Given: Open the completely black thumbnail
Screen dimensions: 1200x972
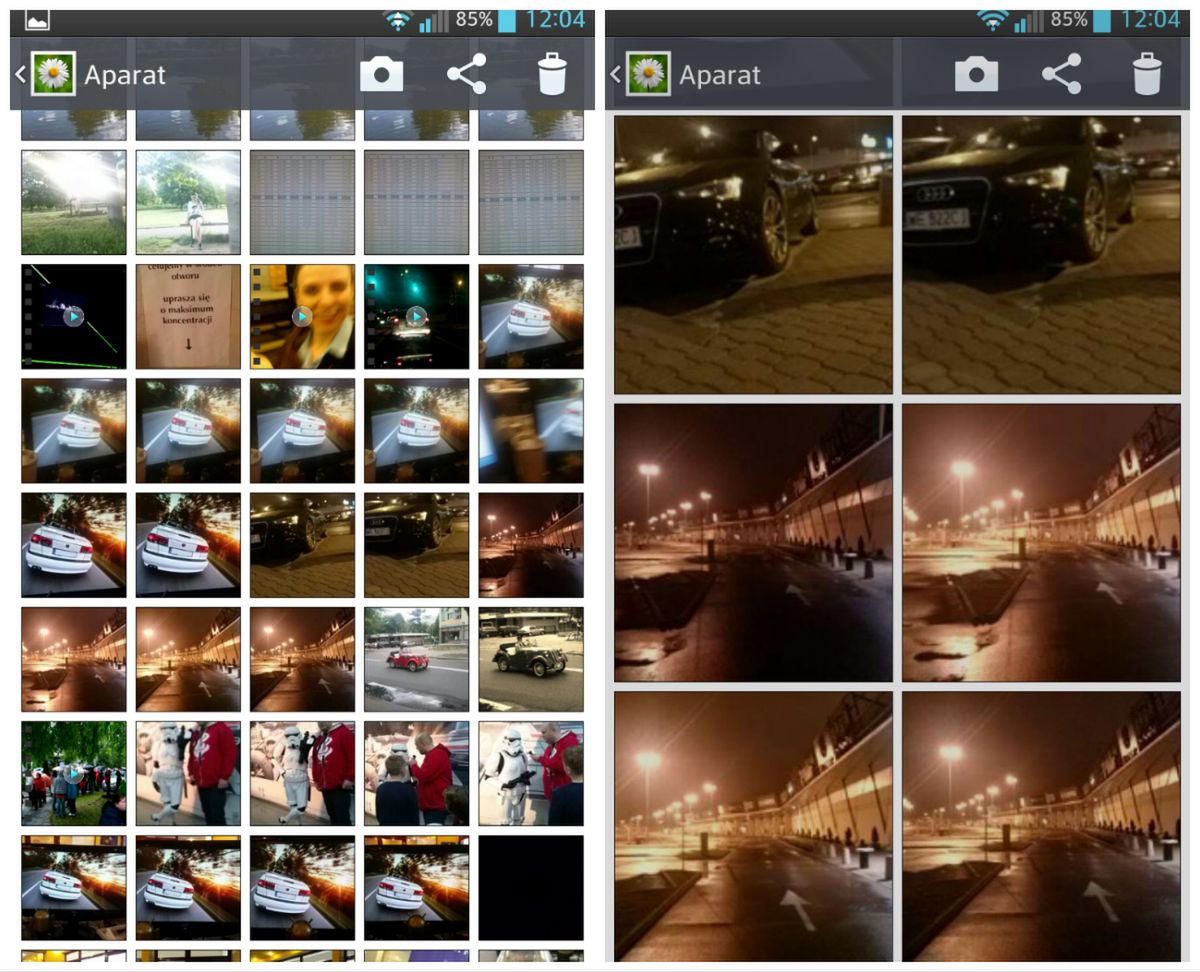Looking at the screenshot, I should tap(531, 888).
